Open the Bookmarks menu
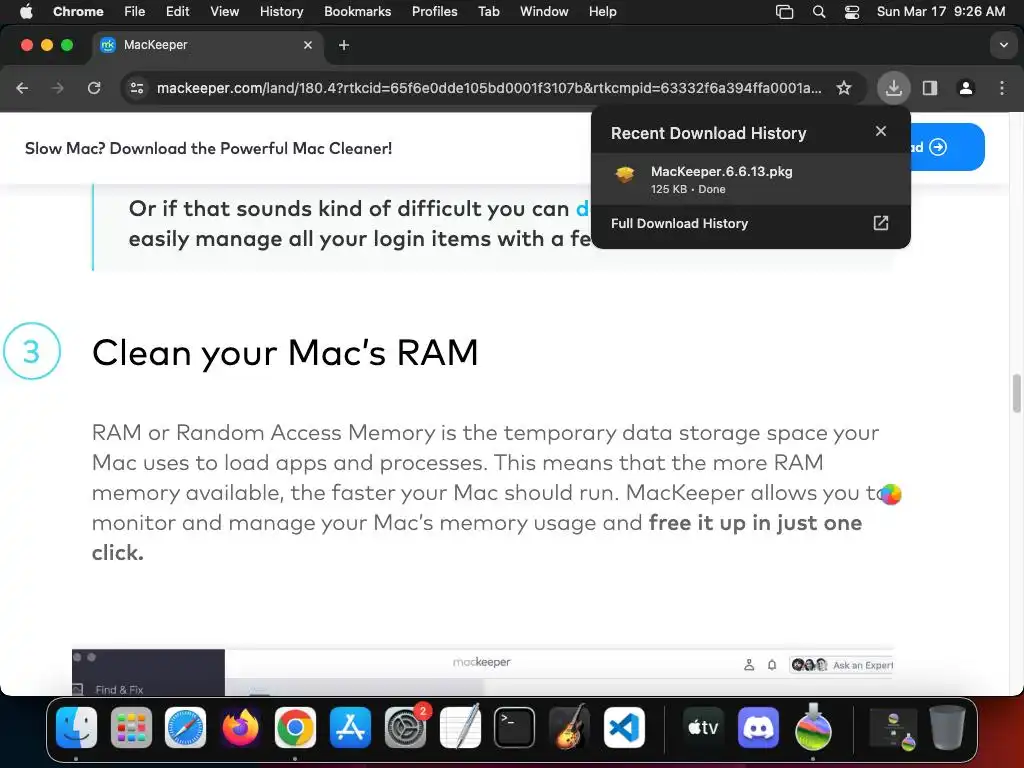The height and width of the screenshot is (768, 1024). 357,11
